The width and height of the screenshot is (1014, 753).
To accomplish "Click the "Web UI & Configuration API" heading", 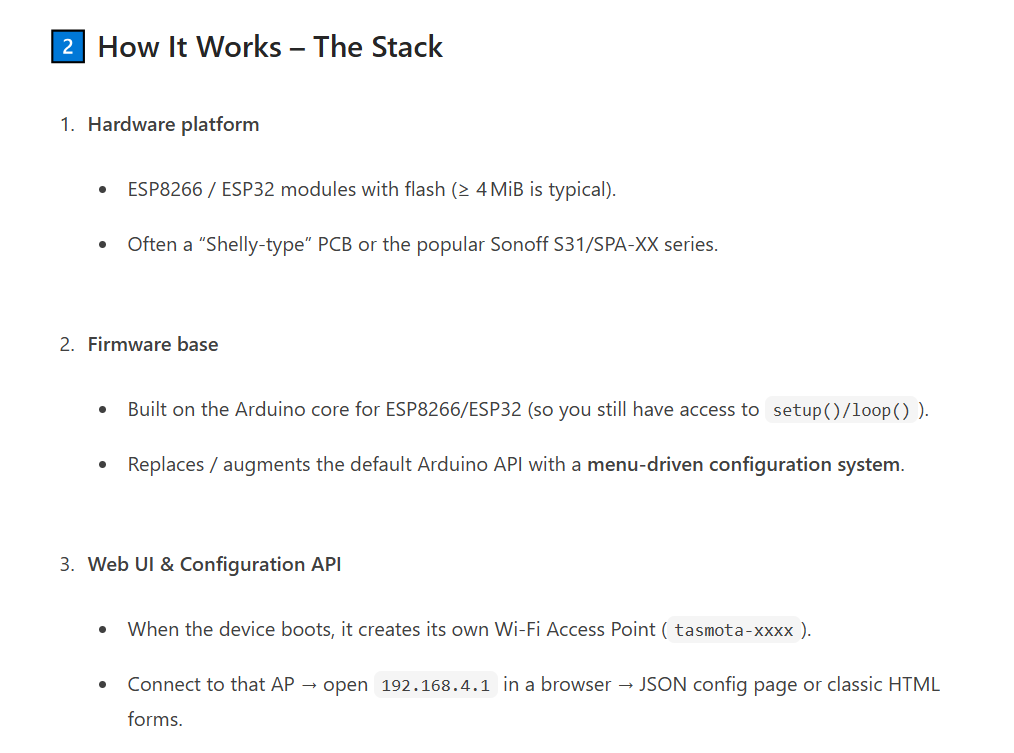I will tap(214, 564).
